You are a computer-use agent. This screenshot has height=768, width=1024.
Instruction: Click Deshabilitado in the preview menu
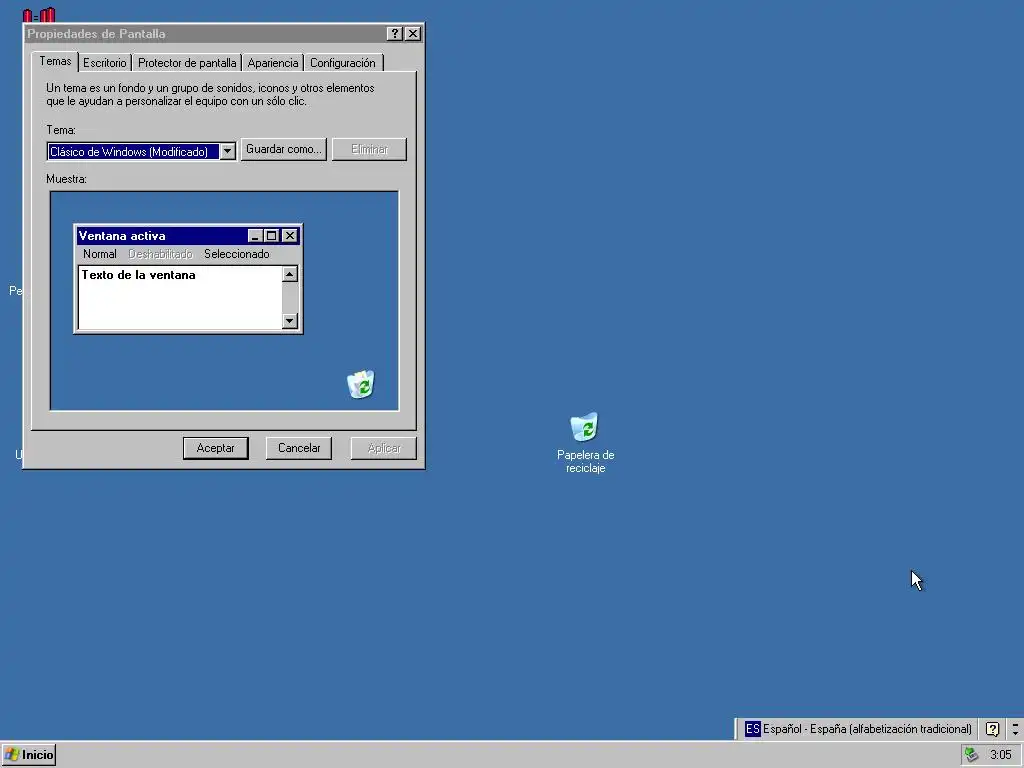[161, 254]
